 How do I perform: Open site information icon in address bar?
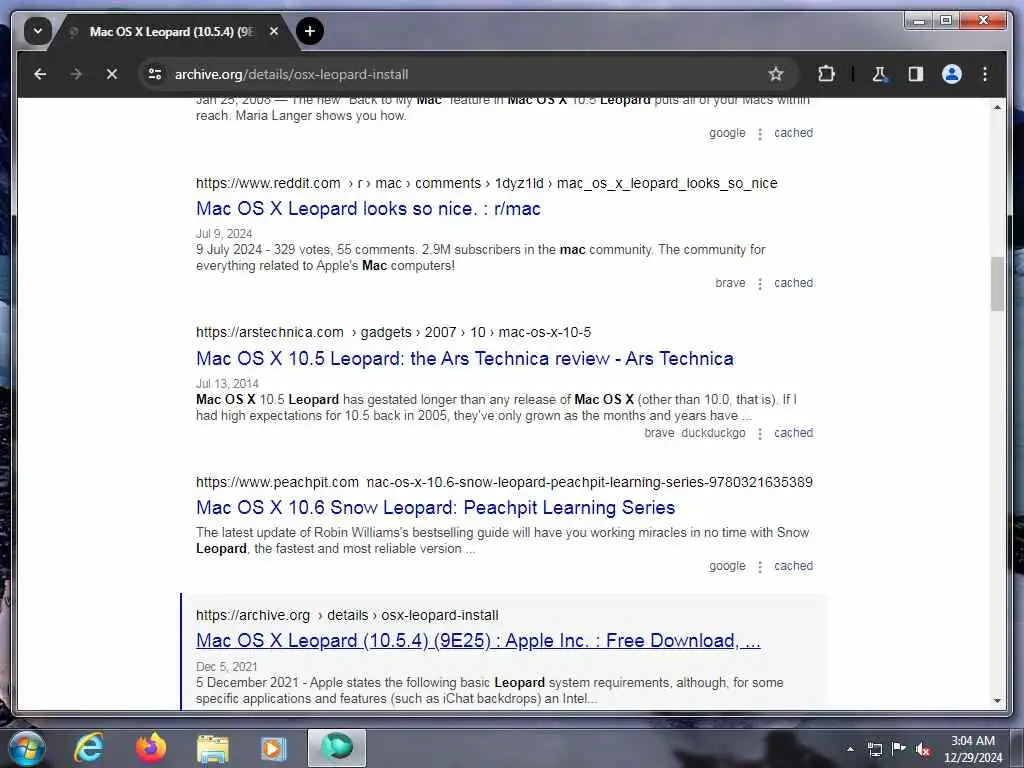pyautogui.click(x=155, y=74)
